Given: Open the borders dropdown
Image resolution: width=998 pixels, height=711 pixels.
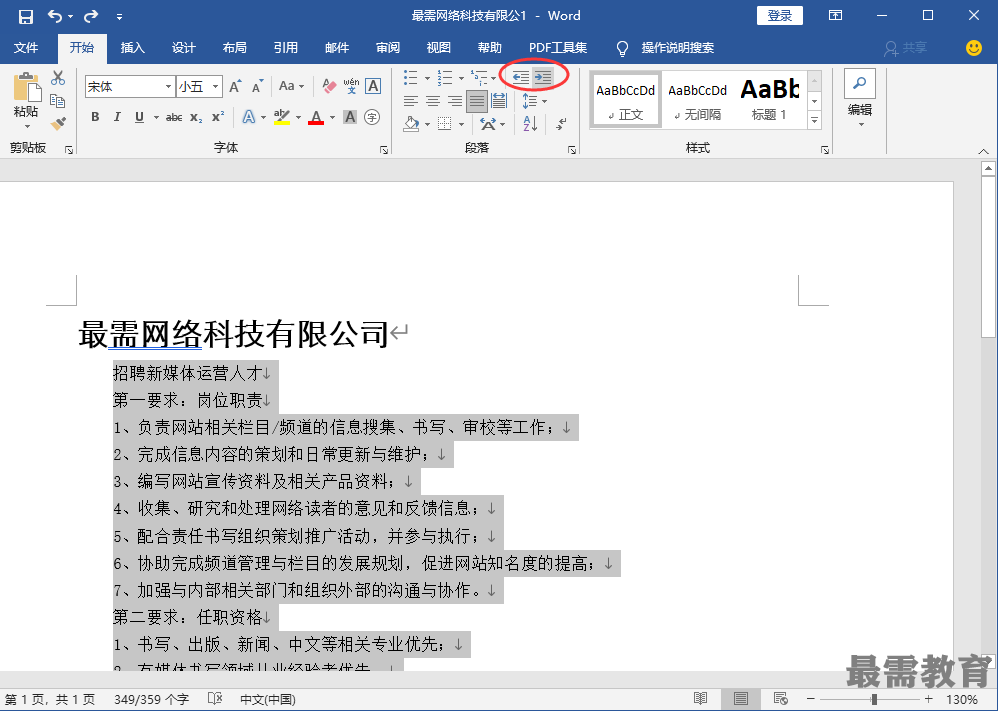Looking at the screenshot, I should pos(461,124).
